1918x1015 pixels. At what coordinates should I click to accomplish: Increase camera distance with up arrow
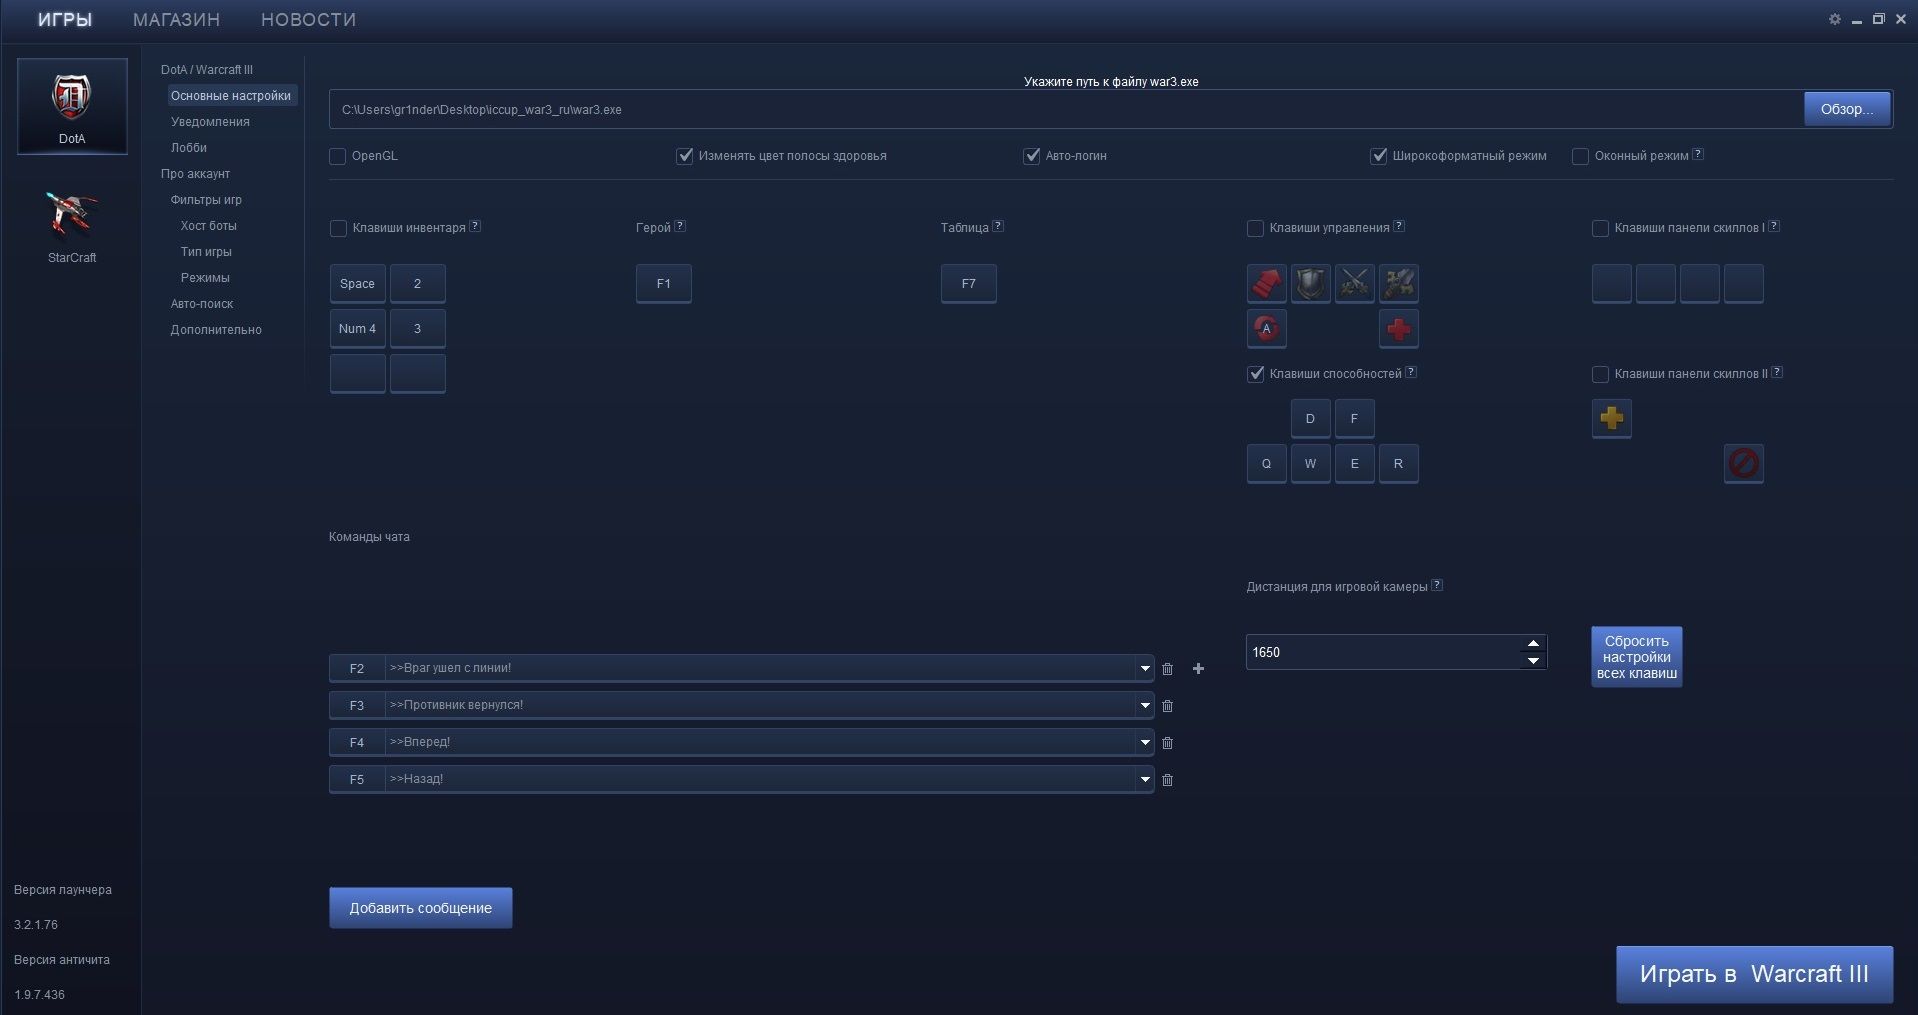click(x=1533, y=644)
